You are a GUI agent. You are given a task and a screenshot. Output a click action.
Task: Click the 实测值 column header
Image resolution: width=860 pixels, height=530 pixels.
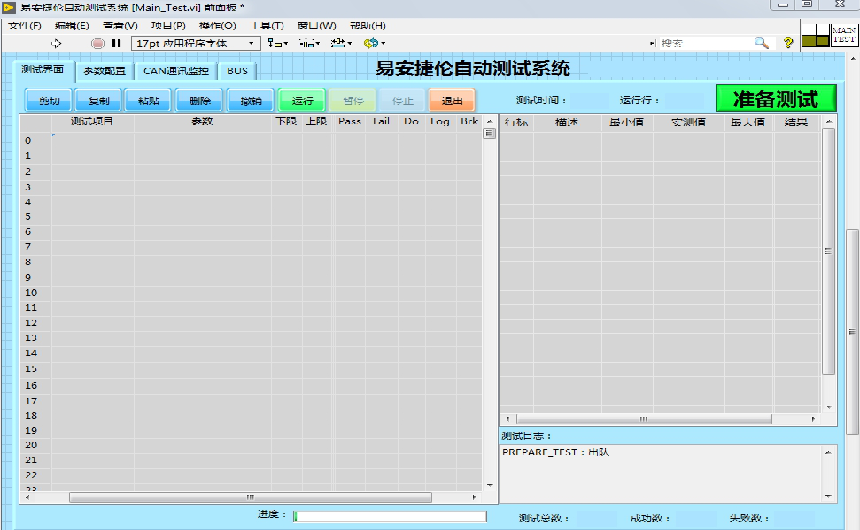click(x=688, y=122)
